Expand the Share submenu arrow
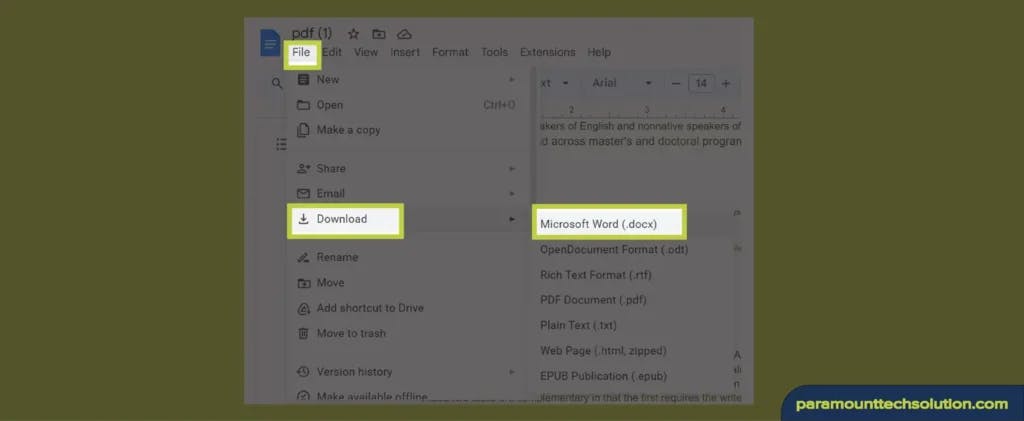 pyautogui.click(x=512, y=168)
